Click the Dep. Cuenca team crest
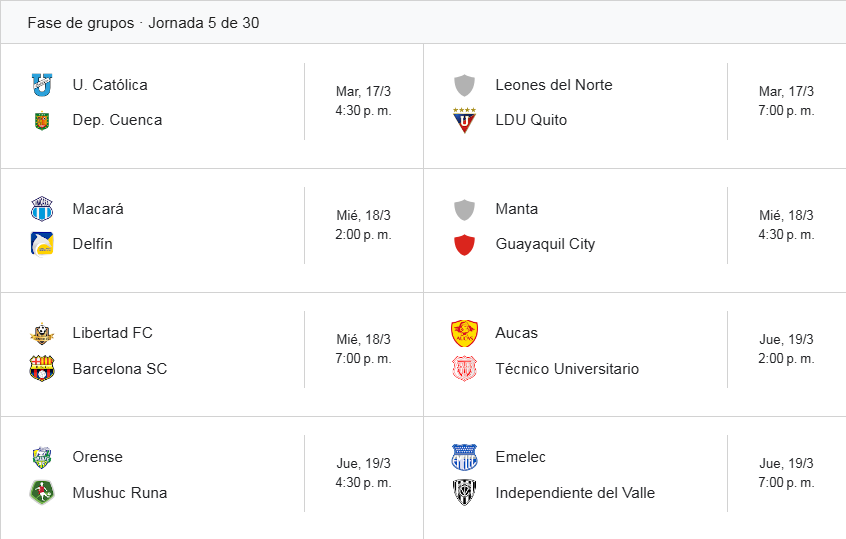The height and width of the screenshot is (539, 846). click(x=41, y=120)
